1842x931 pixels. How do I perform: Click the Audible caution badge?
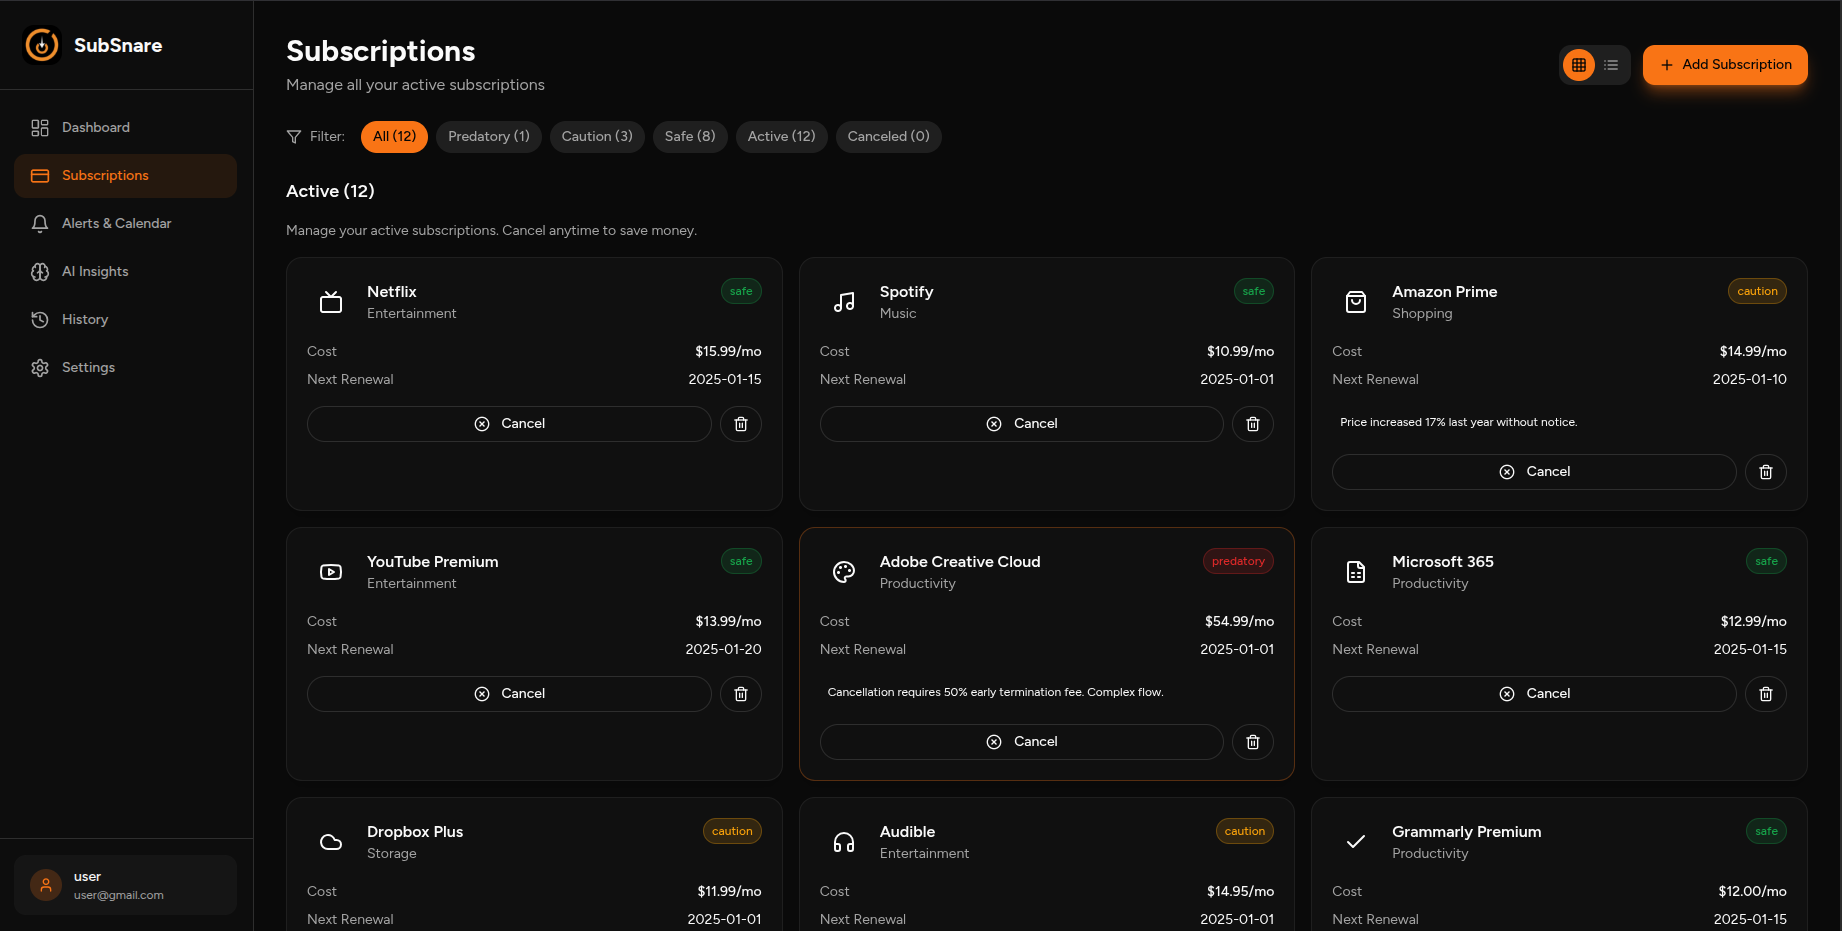pyautogui.click(x=1245, y=831)
